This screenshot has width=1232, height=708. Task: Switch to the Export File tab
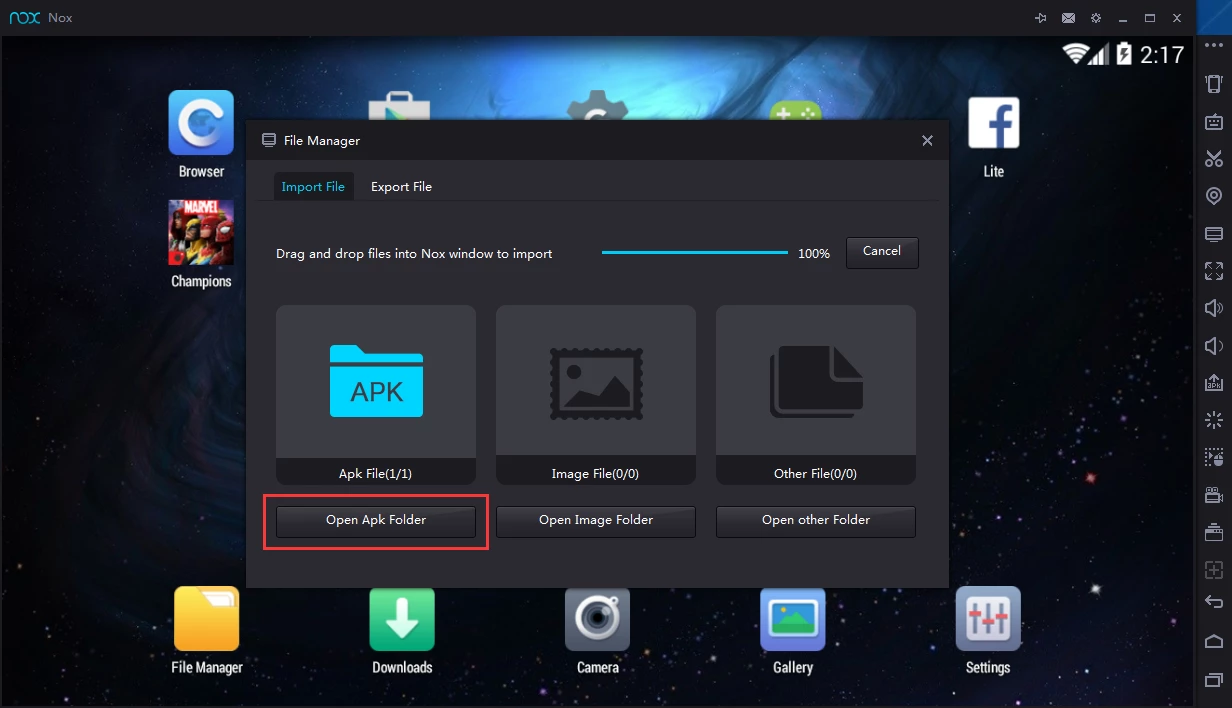click(x=401, y=187)
